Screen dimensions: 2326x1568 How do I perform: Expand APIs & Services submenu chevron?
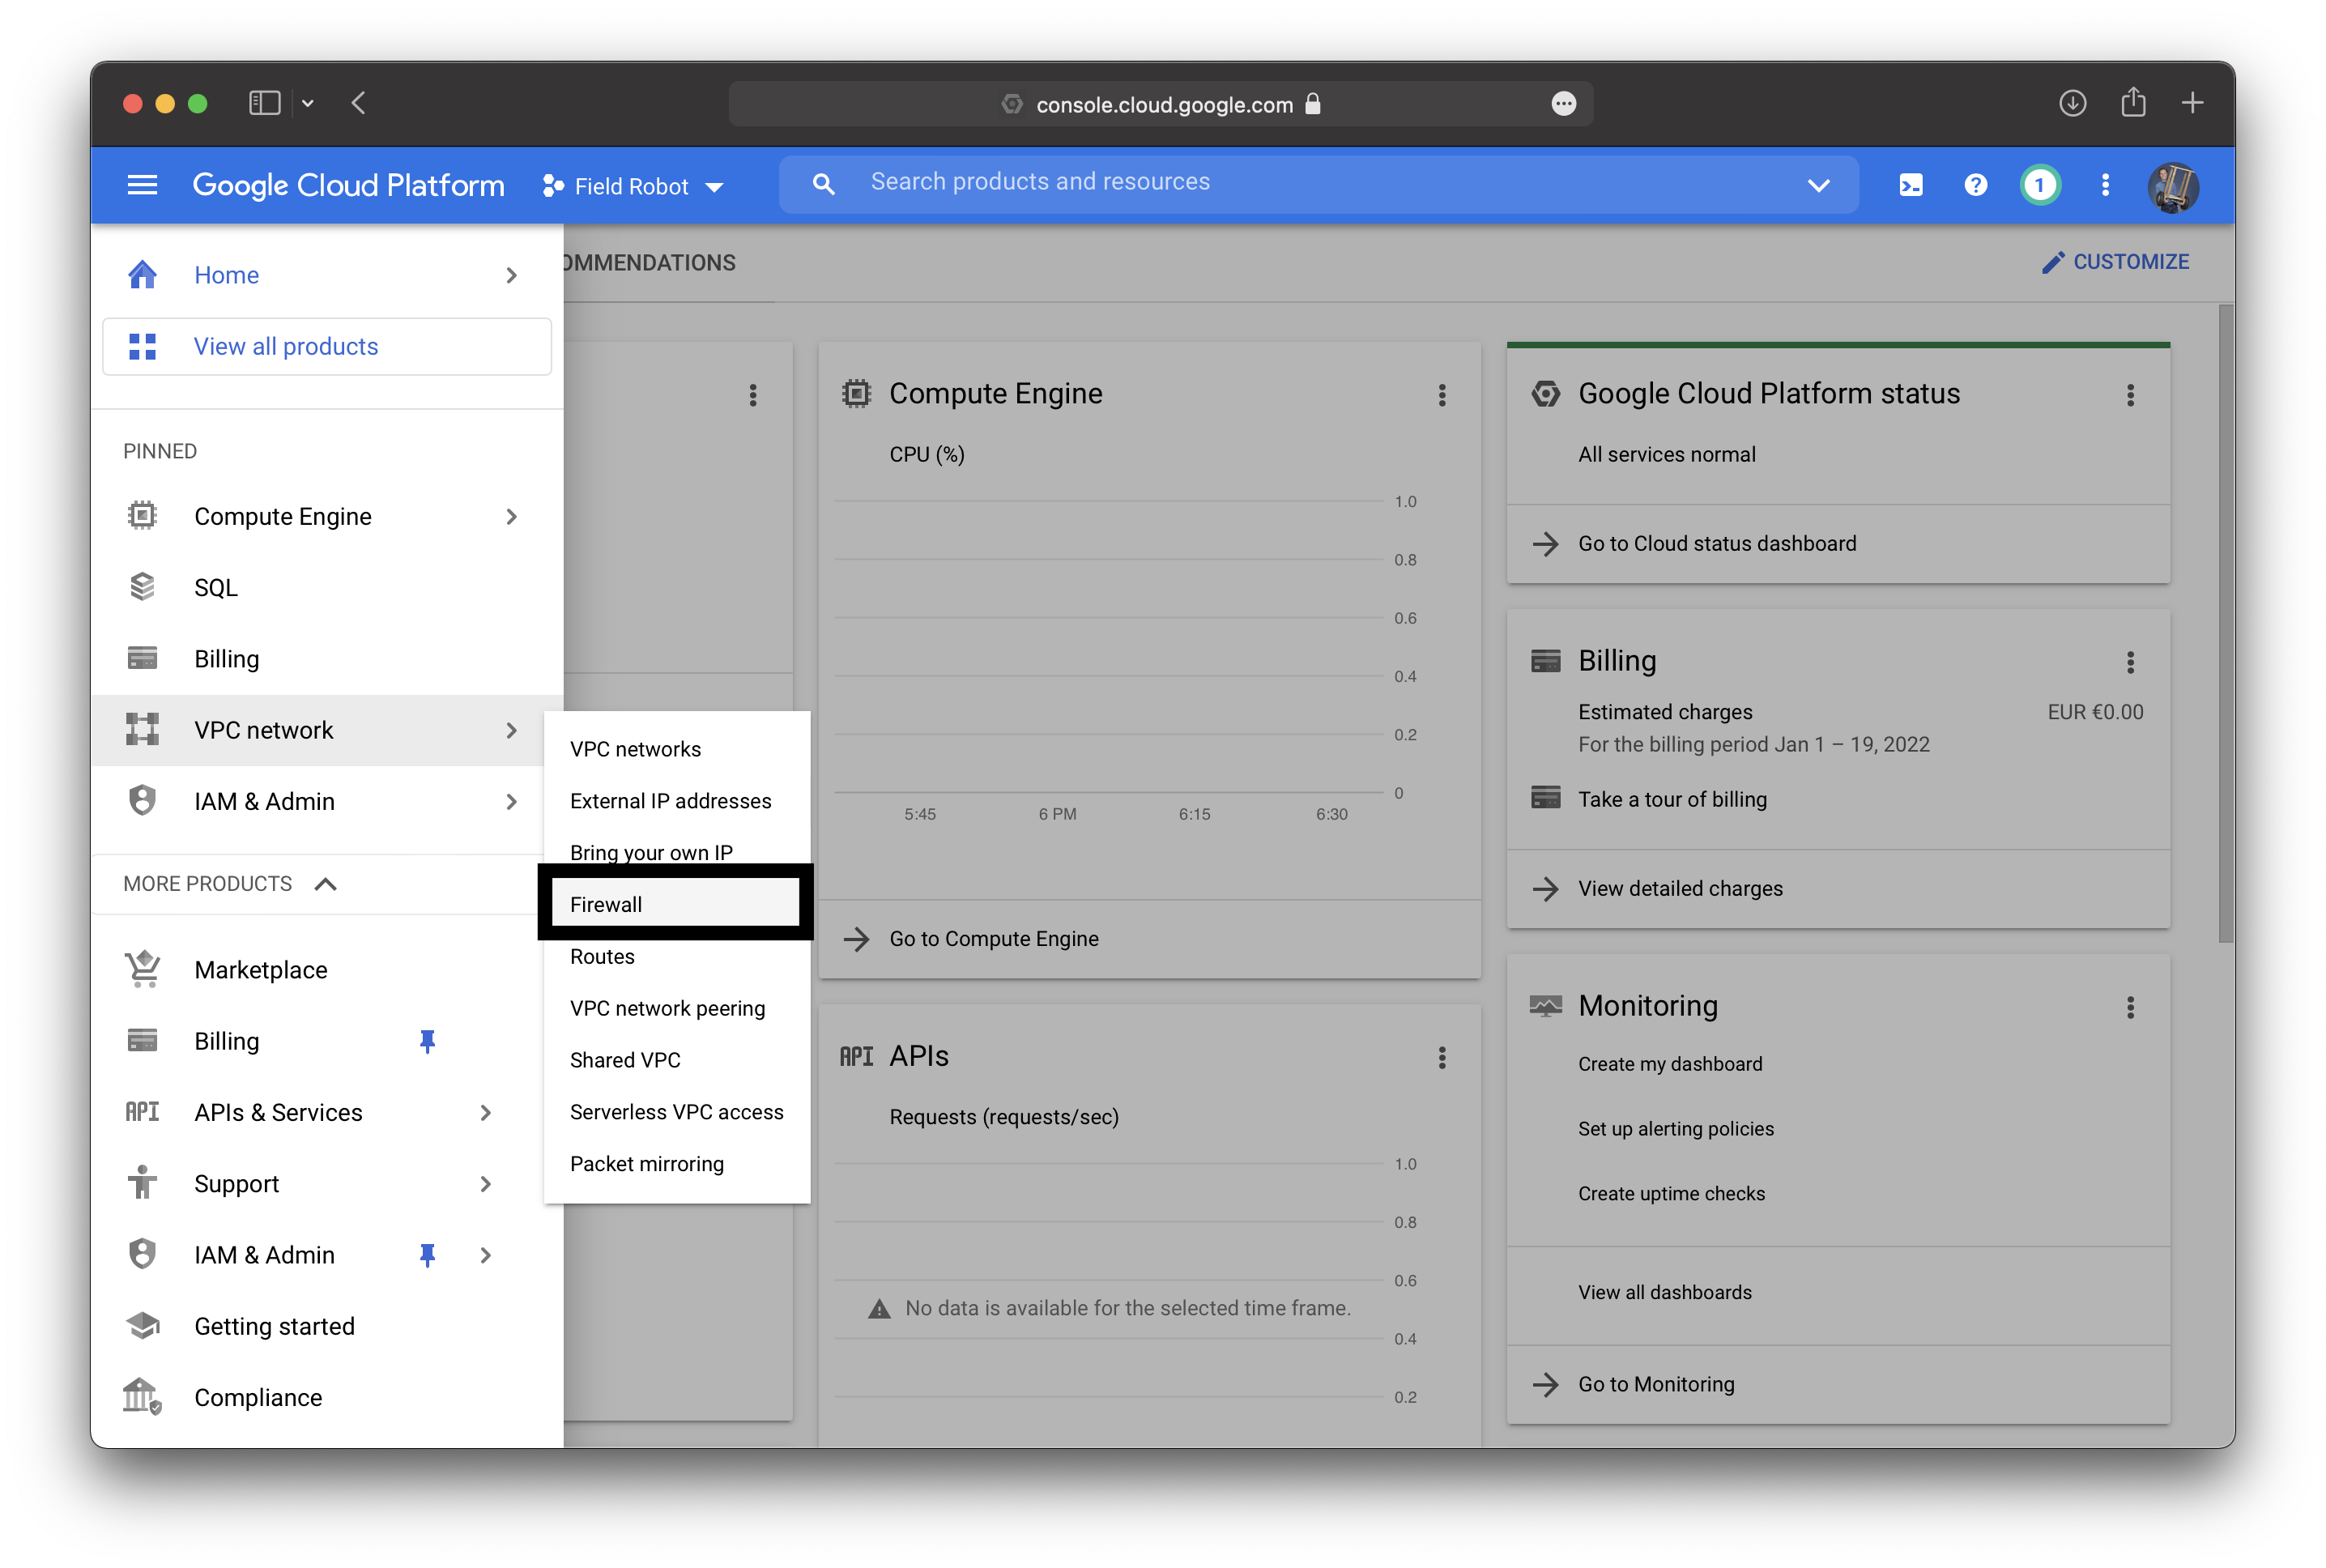tap(485, 1112)
